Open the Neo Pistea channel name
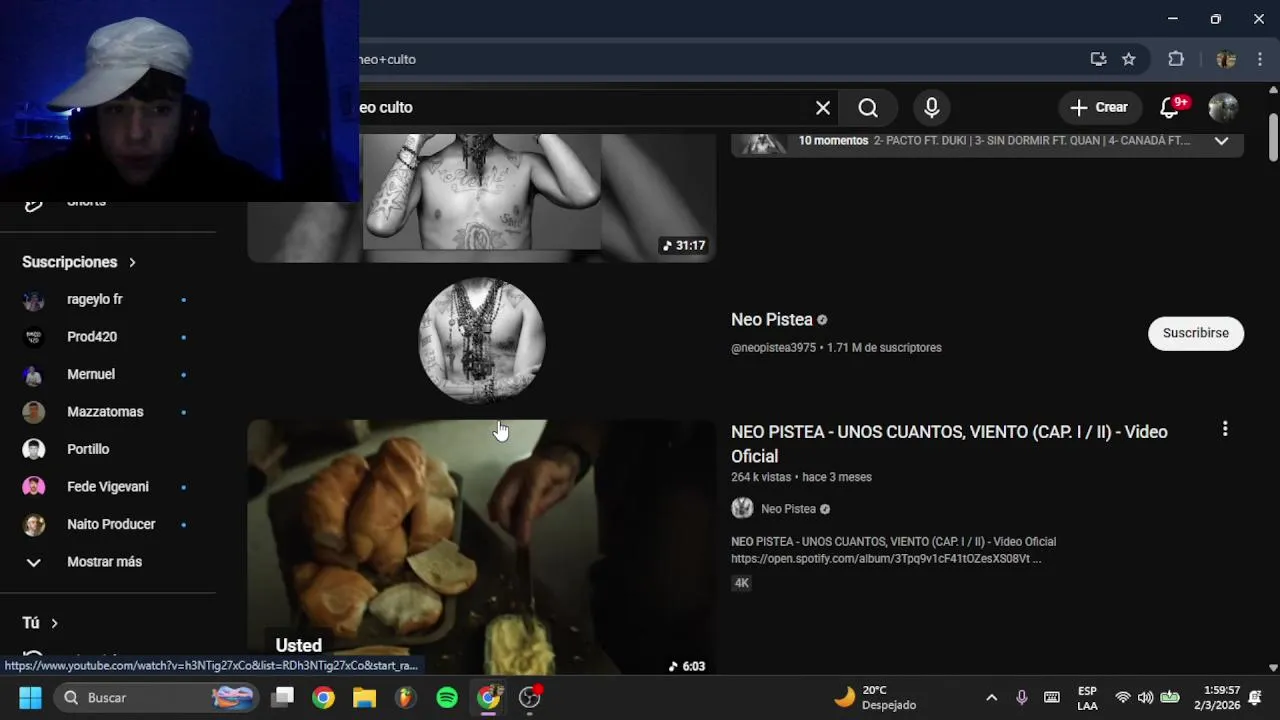The height and width of the screenshot is (720, 1280). [x=771, y=320]
